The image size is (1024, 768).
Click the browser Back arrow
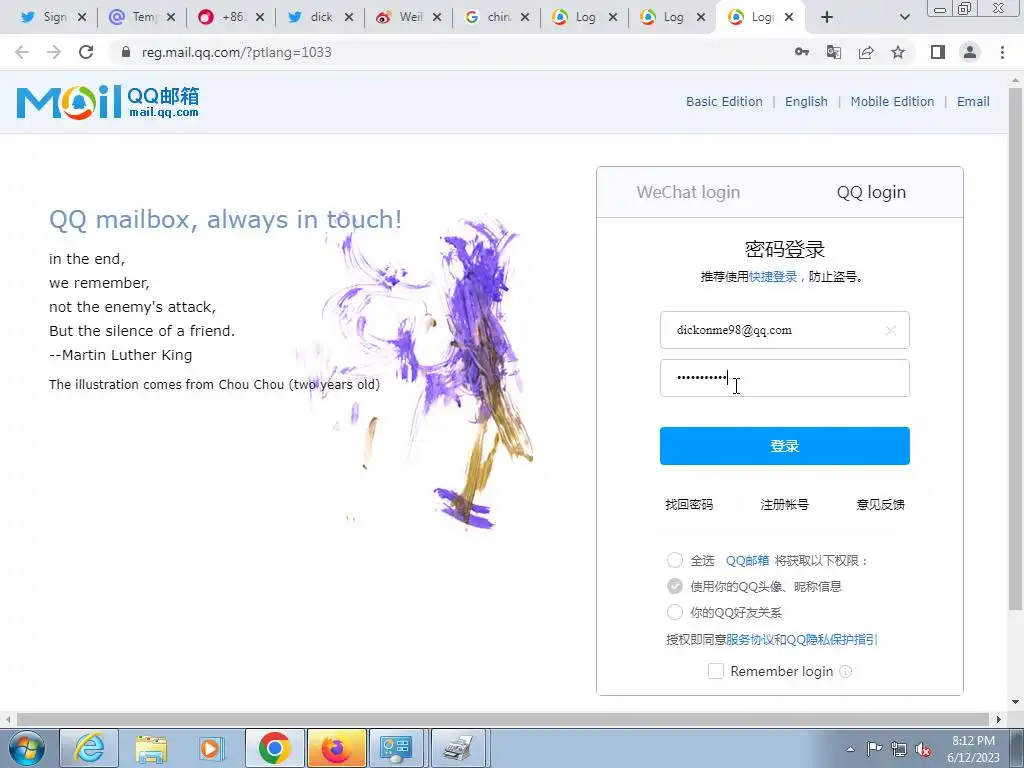coord(22,52)
